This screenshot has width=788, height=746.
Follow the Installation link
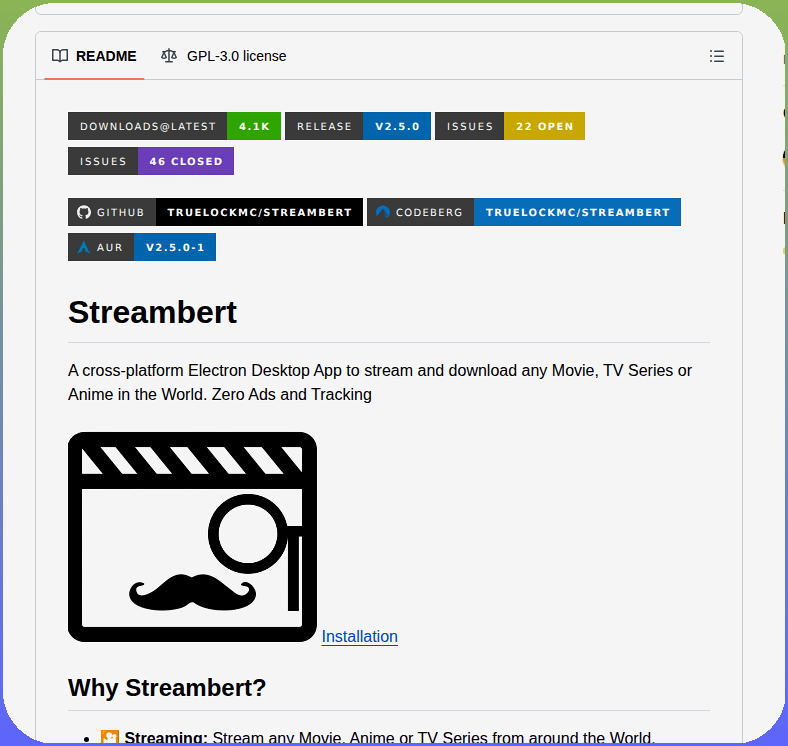pyautogui.click(x=360, y=636)
